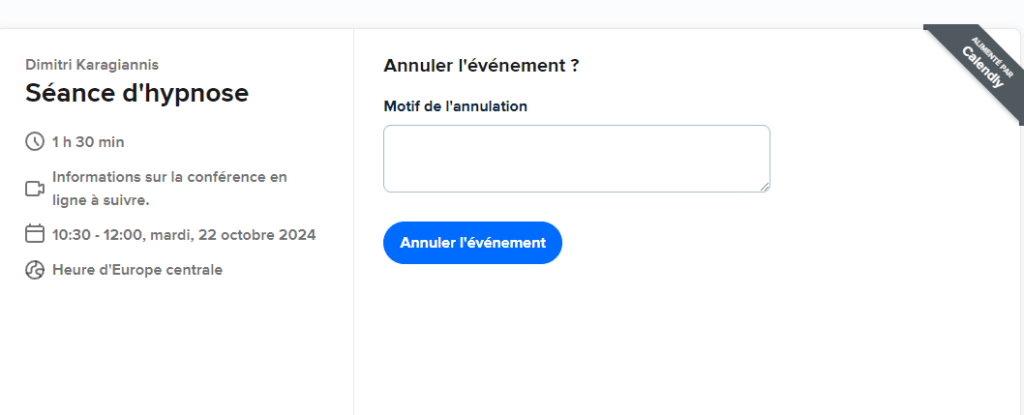Image resolution: width=1024 pixels, height=415 pixels.
Task: Click the 22 octobre 2024 date text
Action: pyautogui.click(x=257, y=235)
